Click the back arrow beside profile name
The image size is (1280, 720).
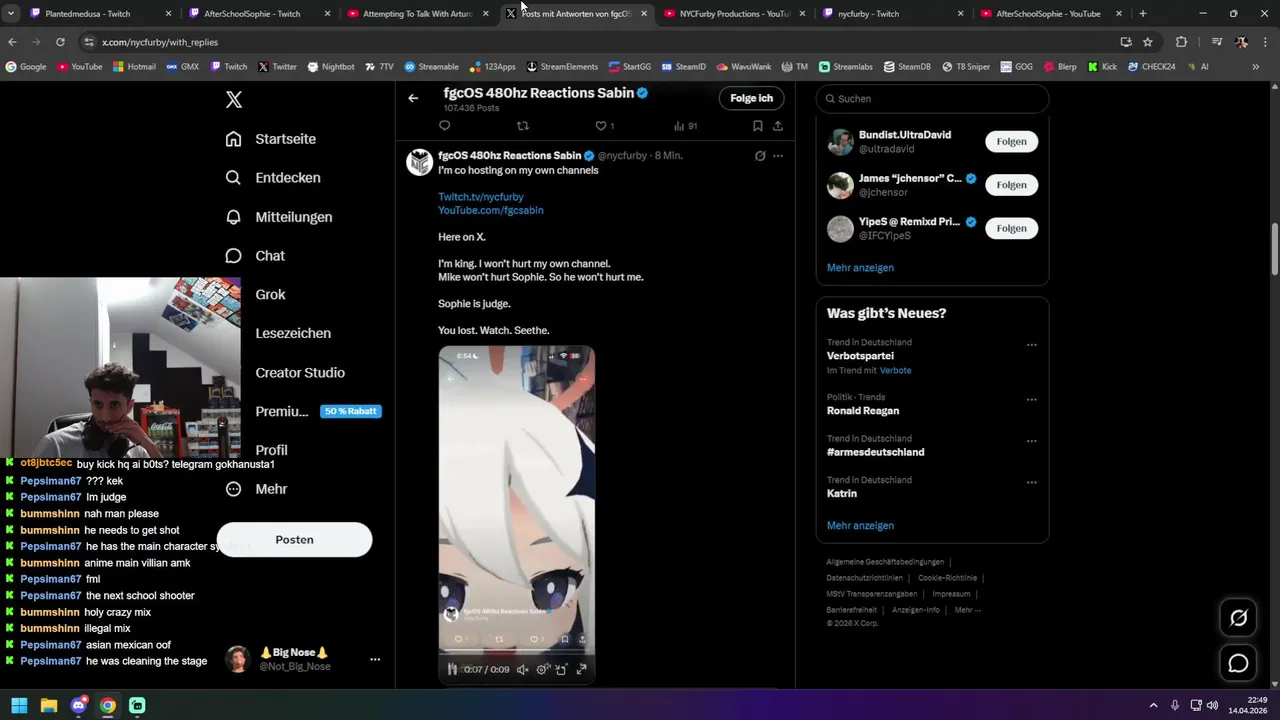[413, 98]
